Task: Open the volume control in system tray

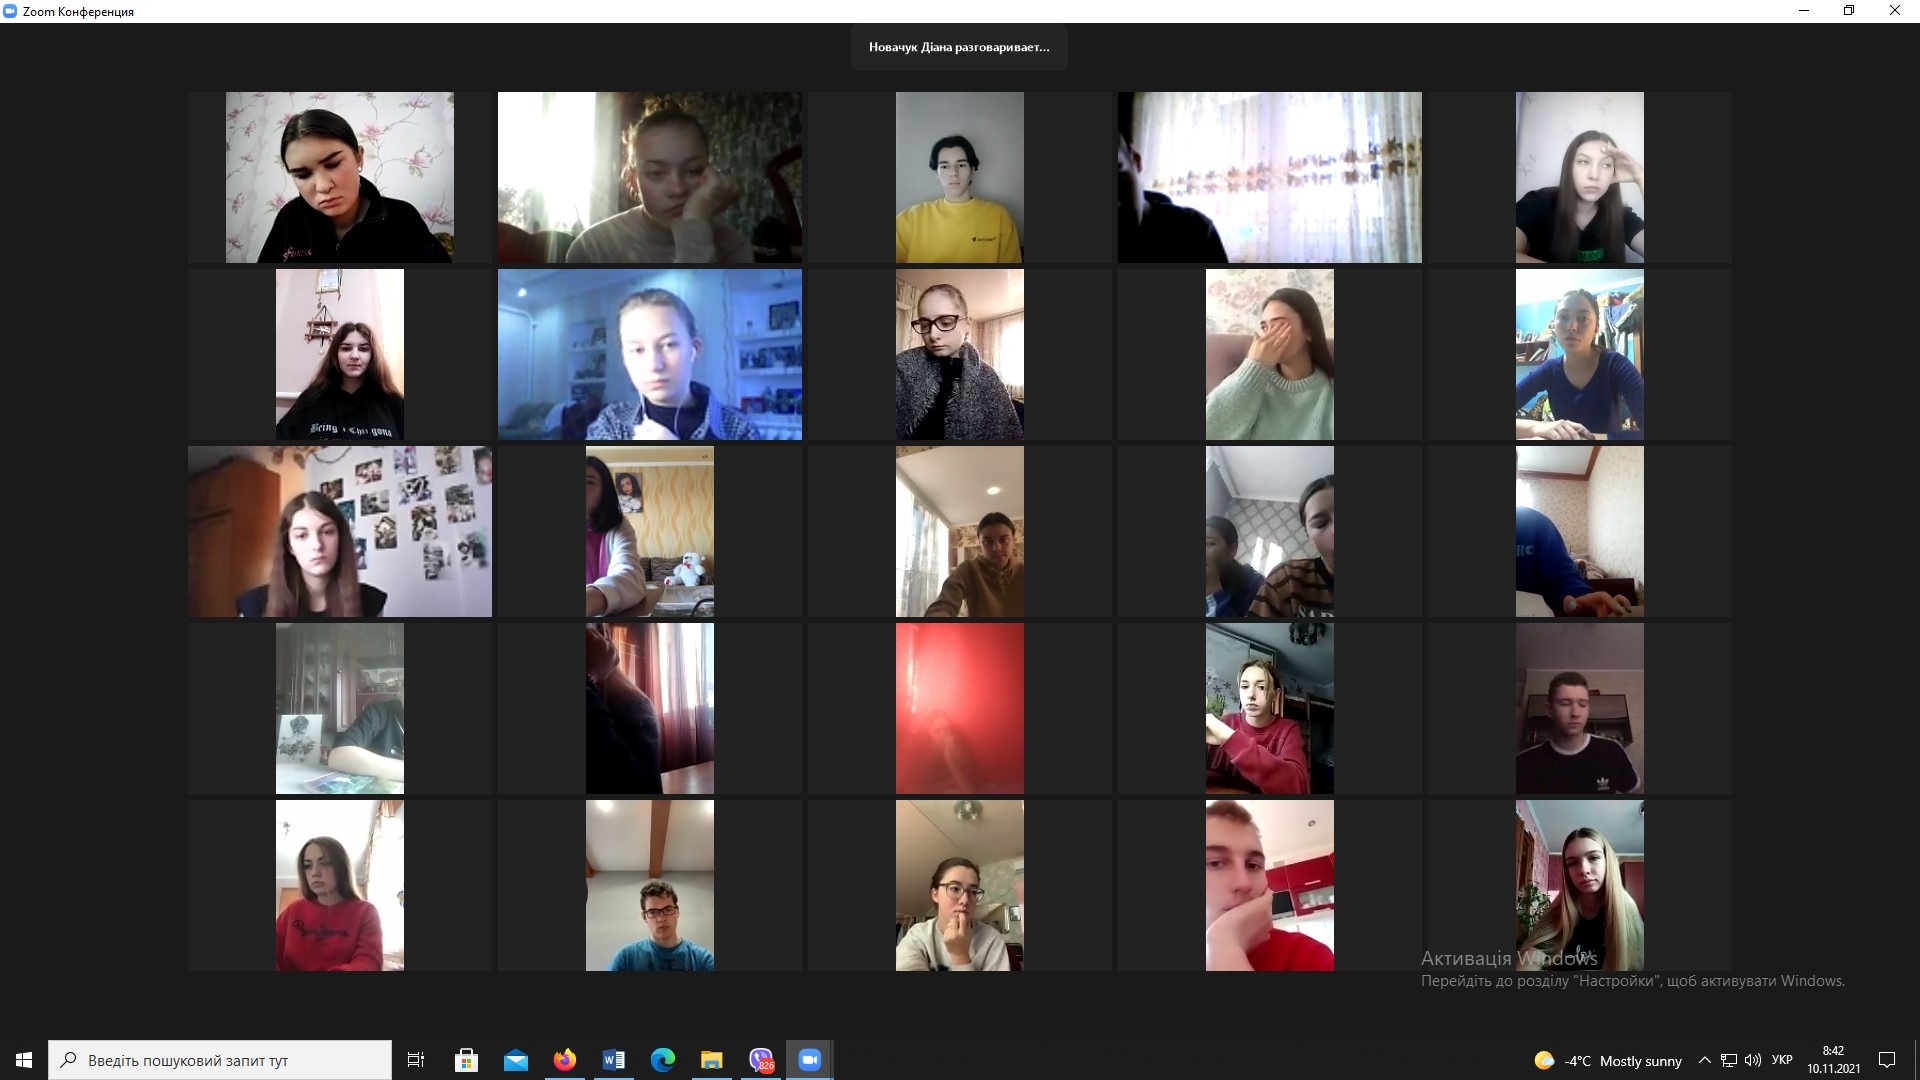Action: click(x=1753, y=1060)
